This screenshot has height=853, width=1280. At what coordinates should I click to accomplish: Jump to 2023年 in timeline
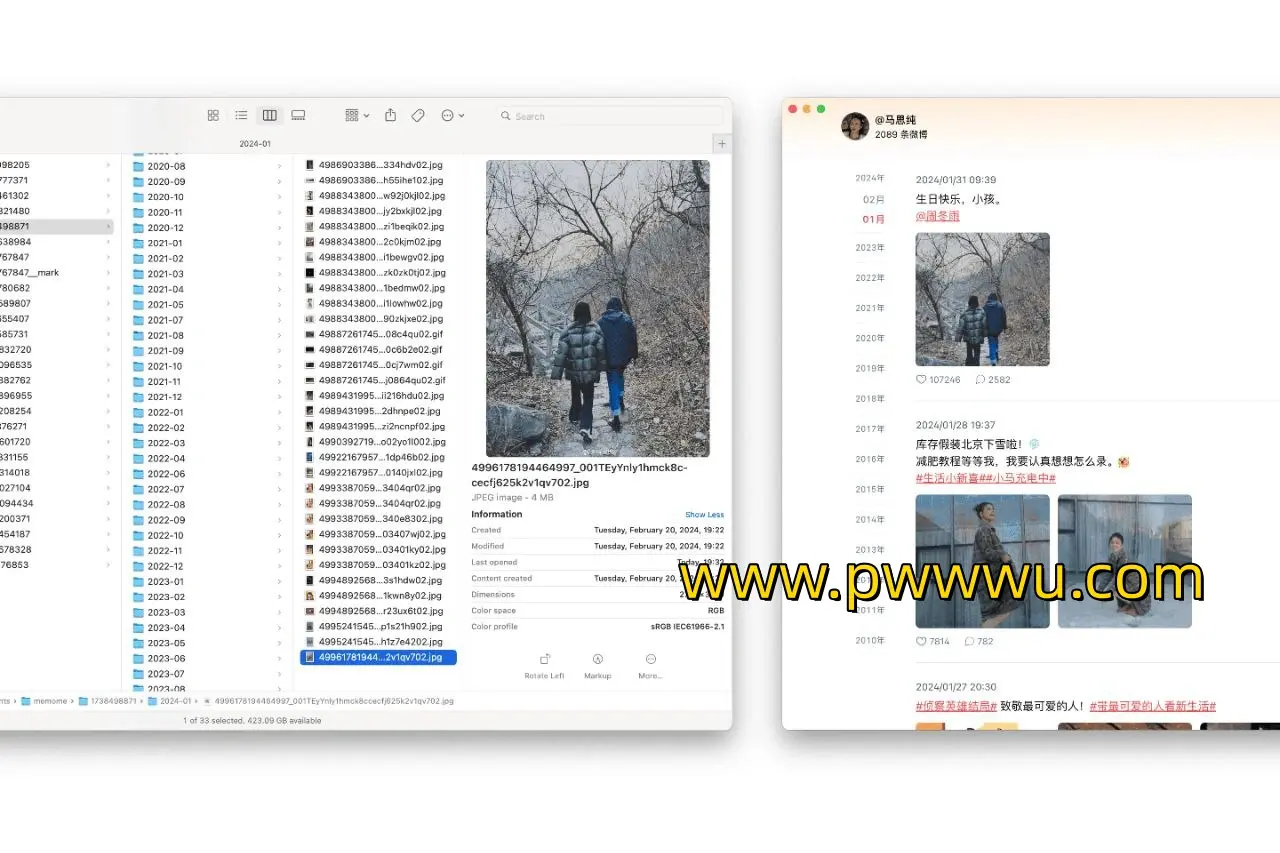[x=869, y=247]
